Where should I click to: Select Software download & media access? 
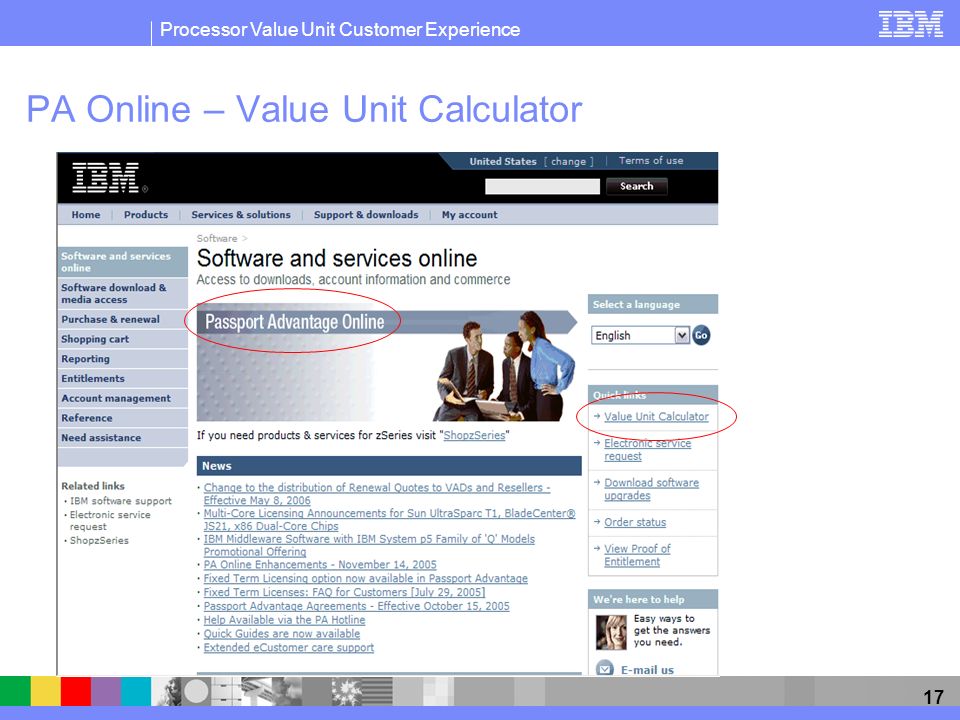(122, 293)
